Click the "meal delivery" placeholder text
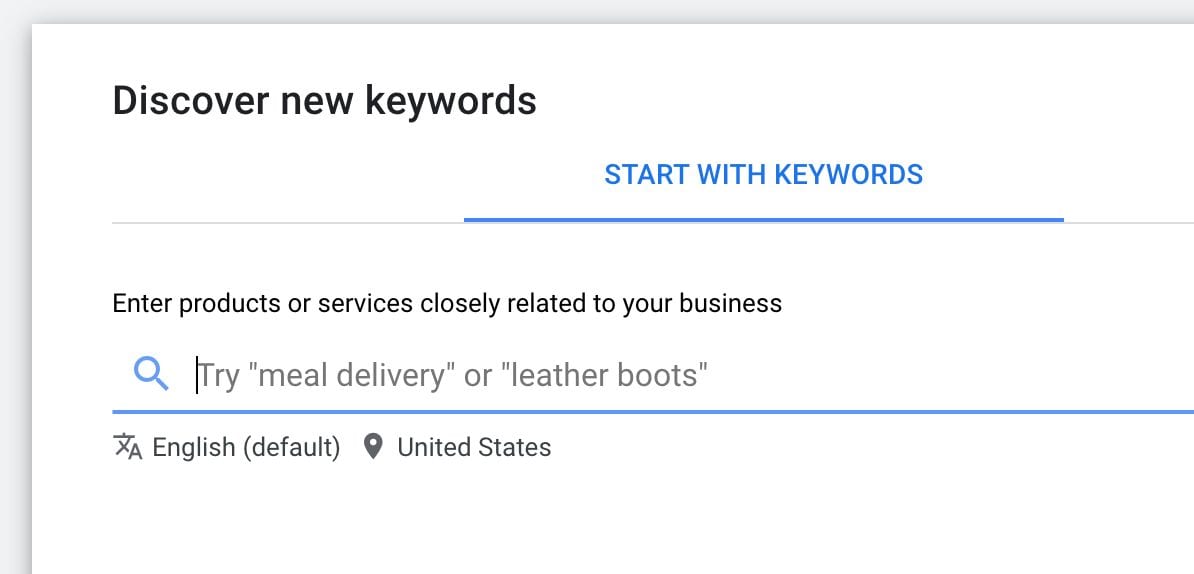 pyautogui.click(x=351, y=375)
